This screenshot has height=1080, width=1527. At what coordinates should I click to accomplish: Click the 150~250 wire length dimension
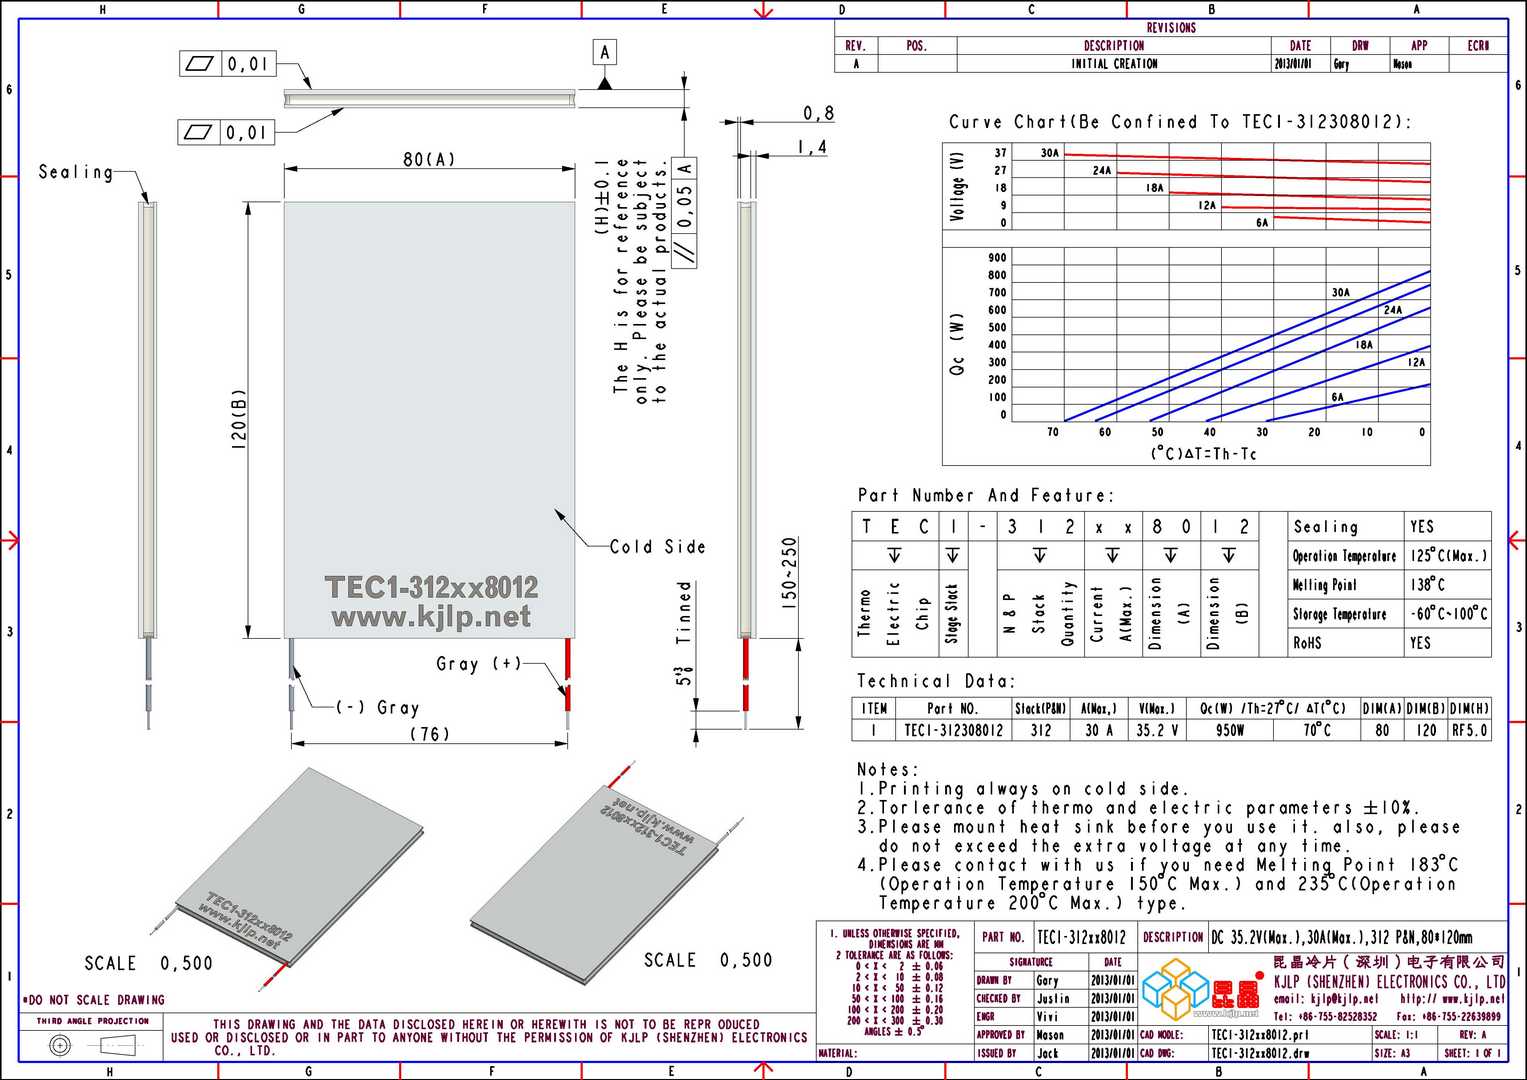(790, 574)
